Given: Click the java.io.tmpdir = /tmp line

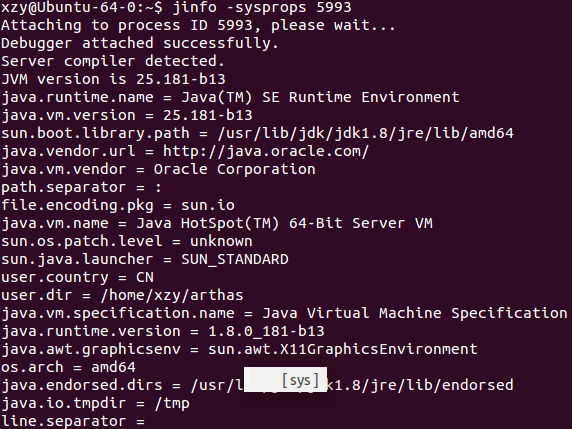Looking at the screenshot, I should click(95, 403).
